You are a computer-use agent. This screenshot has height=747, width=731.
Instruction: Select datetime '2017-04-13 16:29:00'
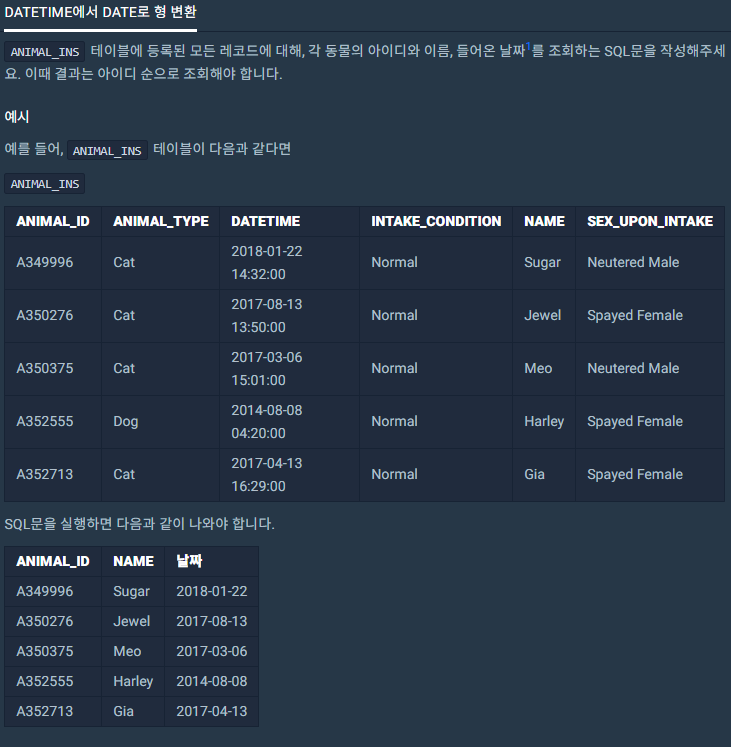pyautogui.click(x=267, y=474)
